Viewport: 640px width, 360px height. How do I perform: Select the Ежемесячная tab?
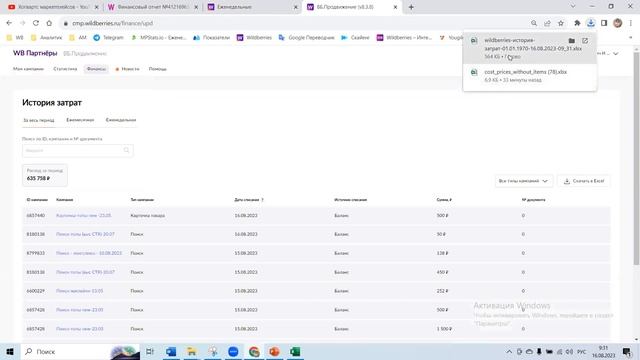[x=80, y=120]
